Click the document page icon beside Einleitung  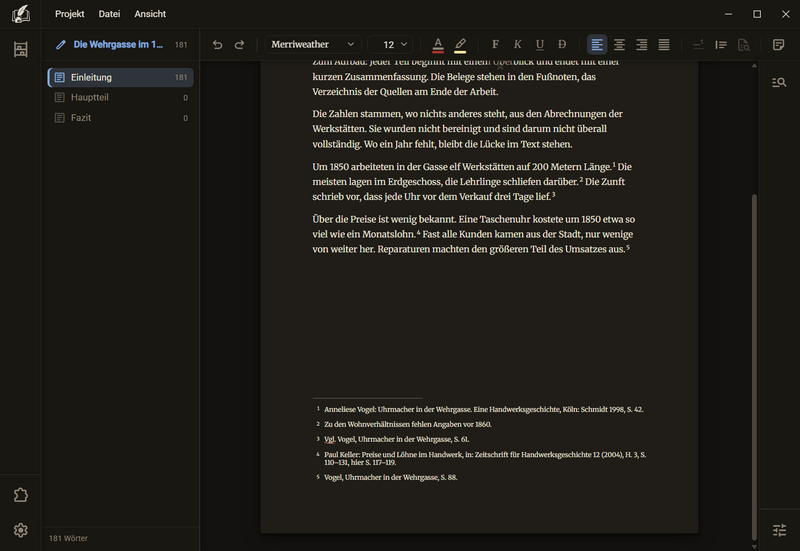(60, 77)
